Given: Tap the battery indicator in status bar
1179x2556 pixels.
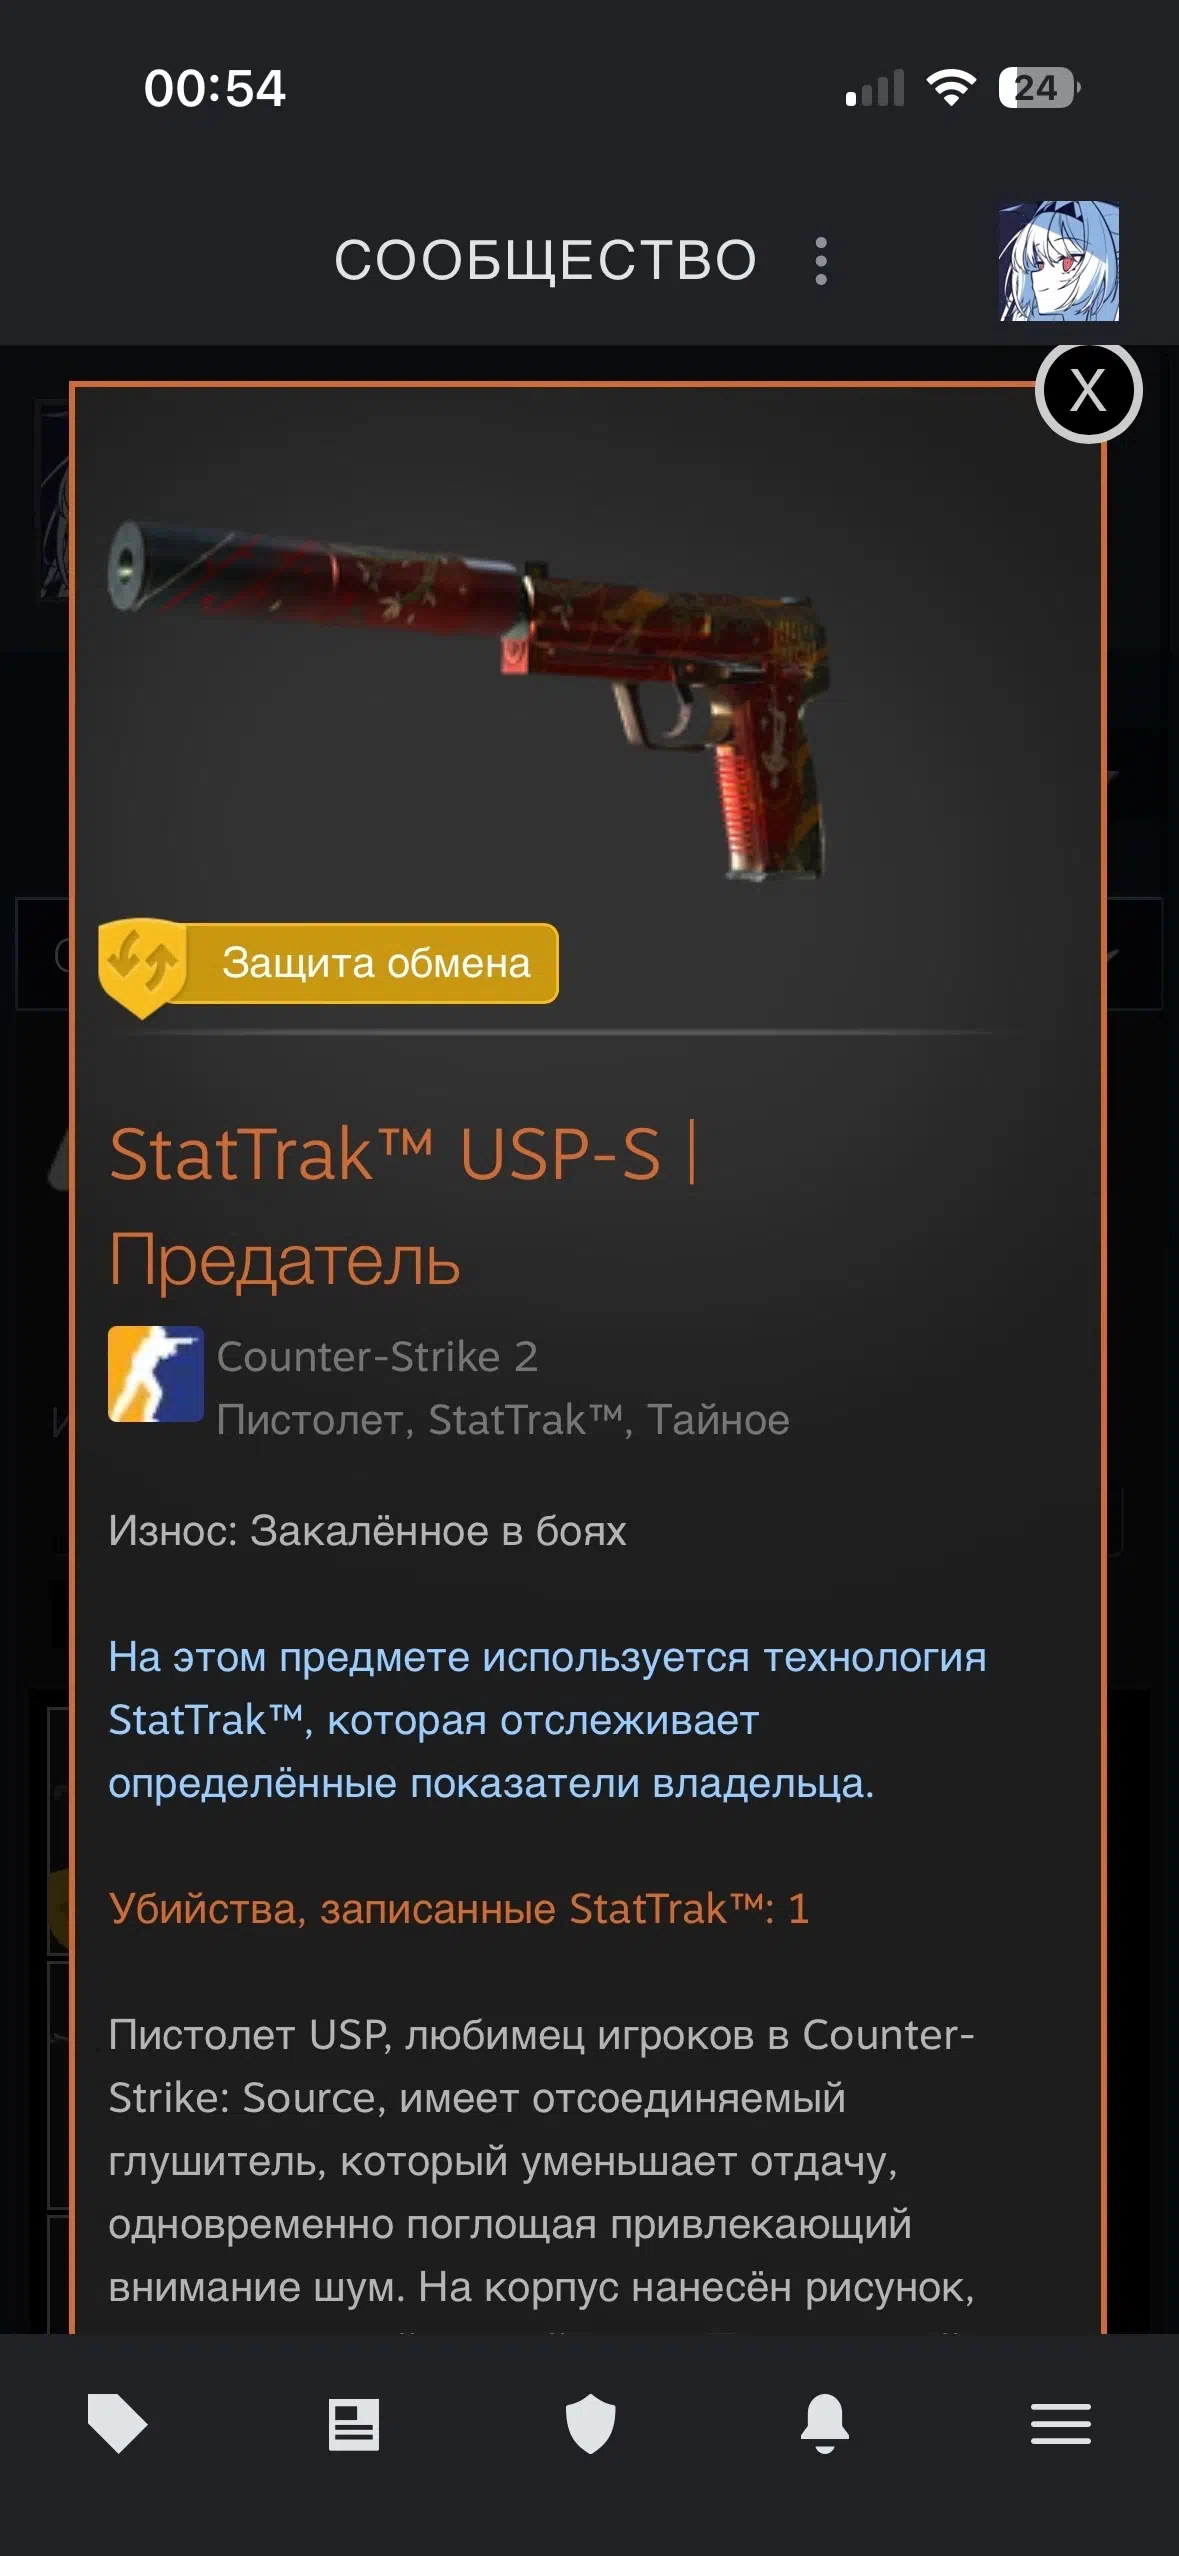Looking at the screenshot, I should point(1039,88).
